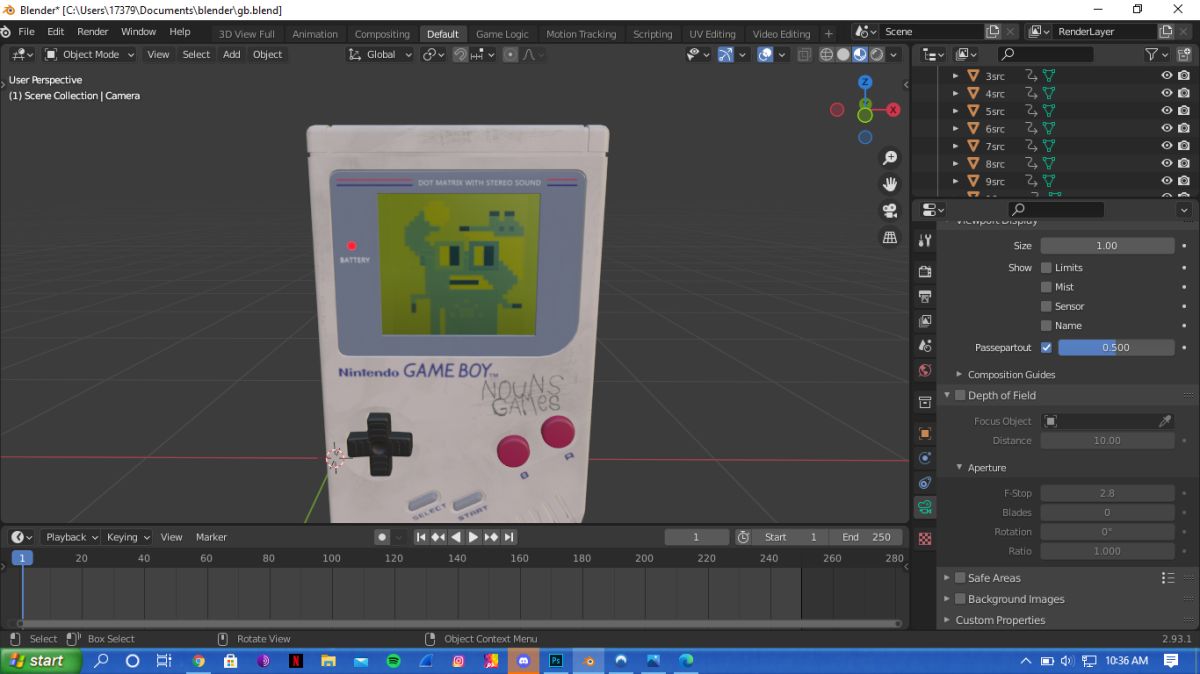Jump to the end frame
The width and height of the screenshot is (1200, 674).
(x=509, y=537)
